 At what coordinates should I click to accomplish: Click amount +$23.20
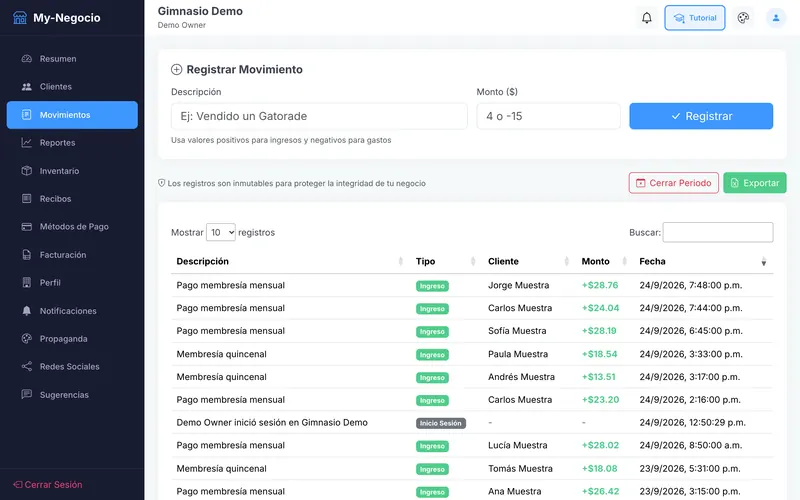pyautogui.click(x=600, y=400)
